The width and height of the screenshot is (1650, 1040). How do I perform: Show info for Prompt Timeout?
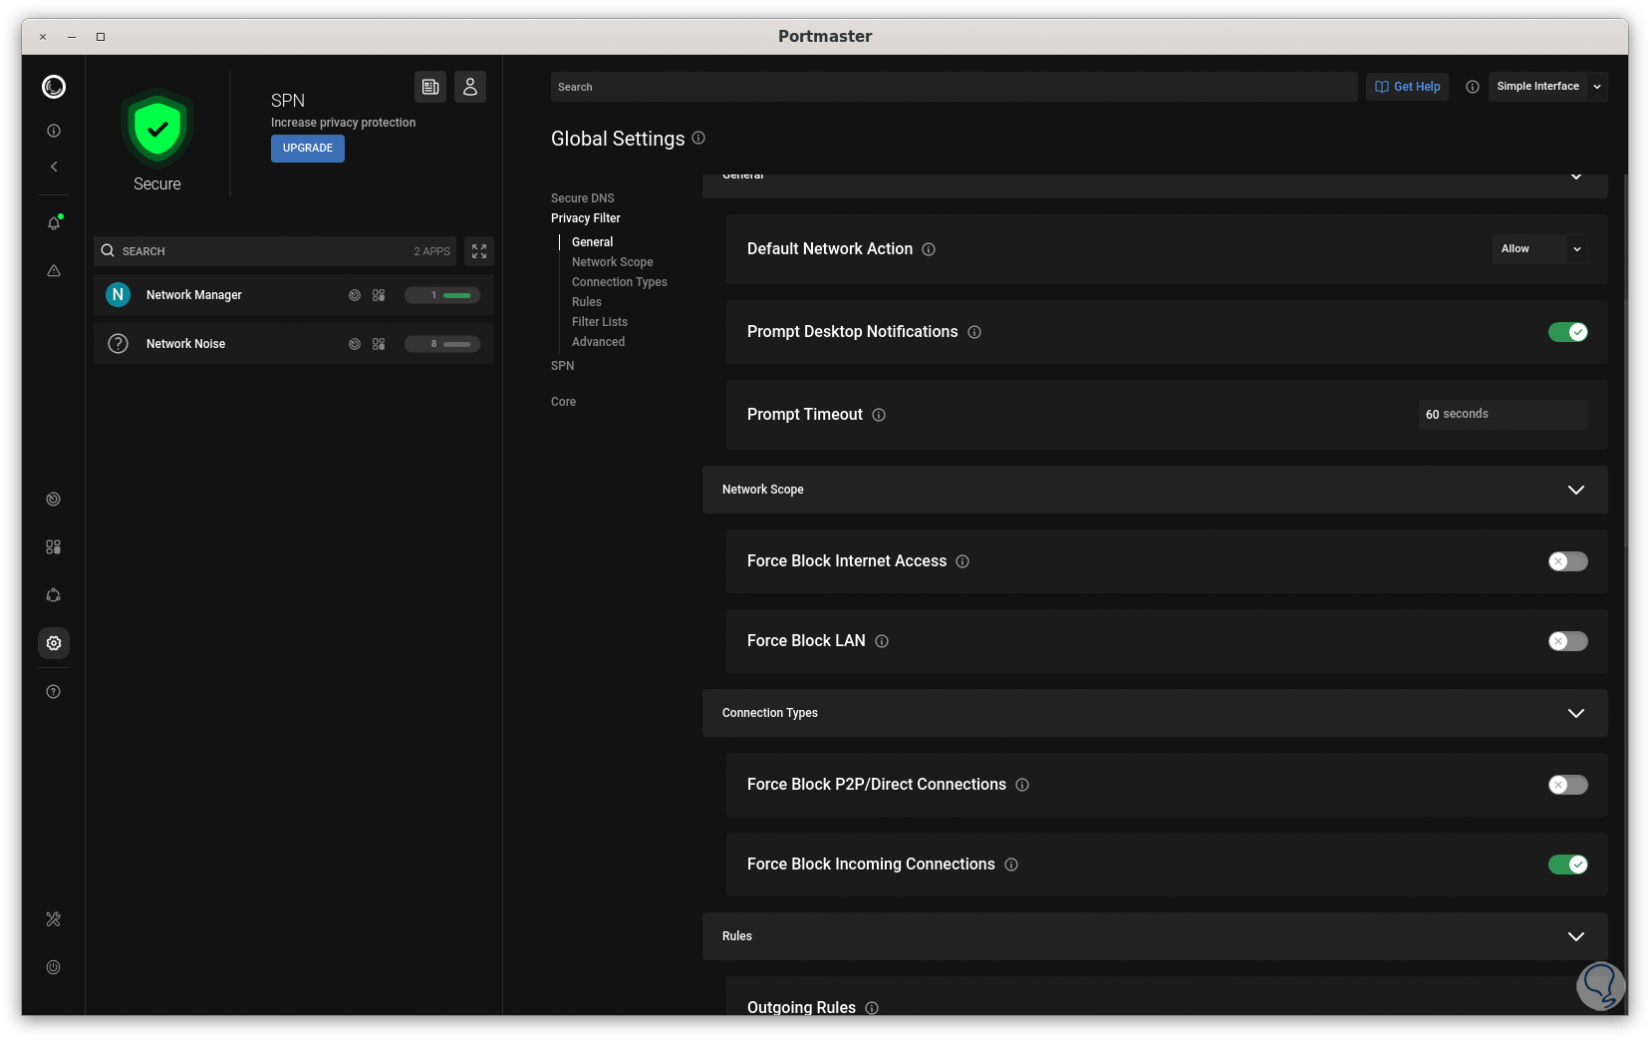[879, 415]
